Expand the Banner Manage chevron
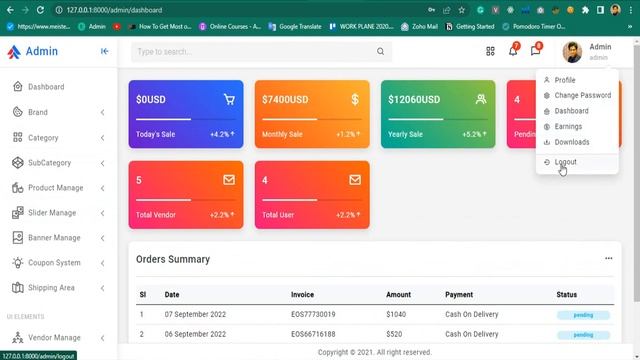Viewport: 640px width, 360px height. coord(102,238)
